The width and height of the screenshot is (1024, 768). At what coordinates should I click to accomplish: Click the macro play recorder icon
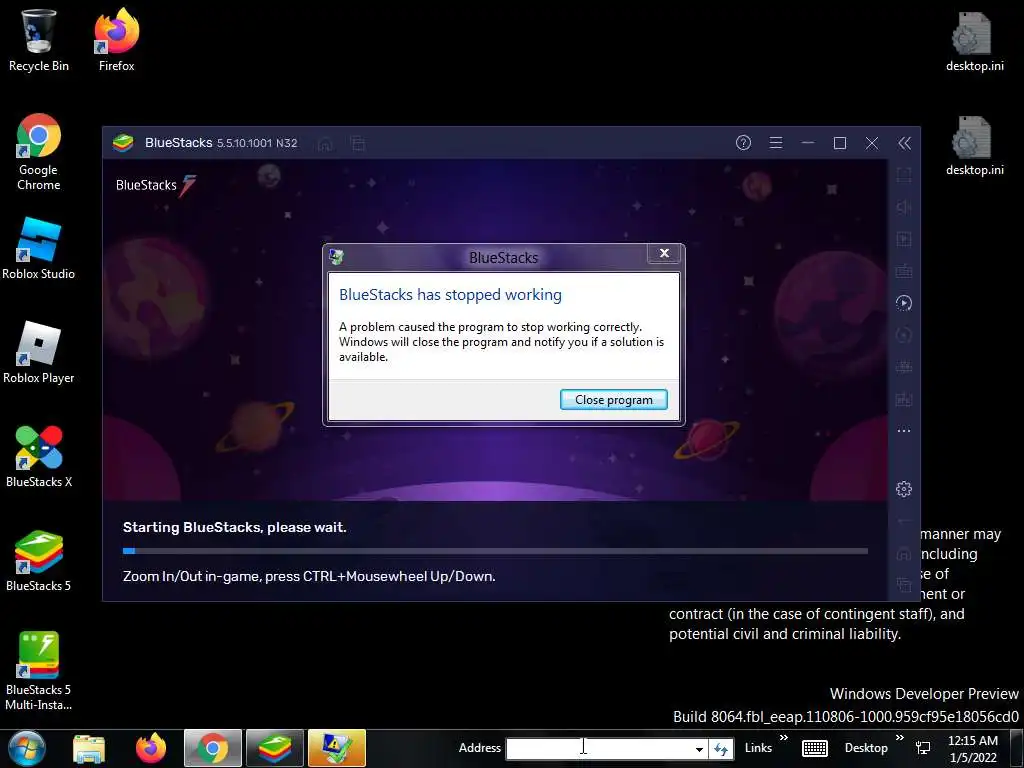[904, 303]
